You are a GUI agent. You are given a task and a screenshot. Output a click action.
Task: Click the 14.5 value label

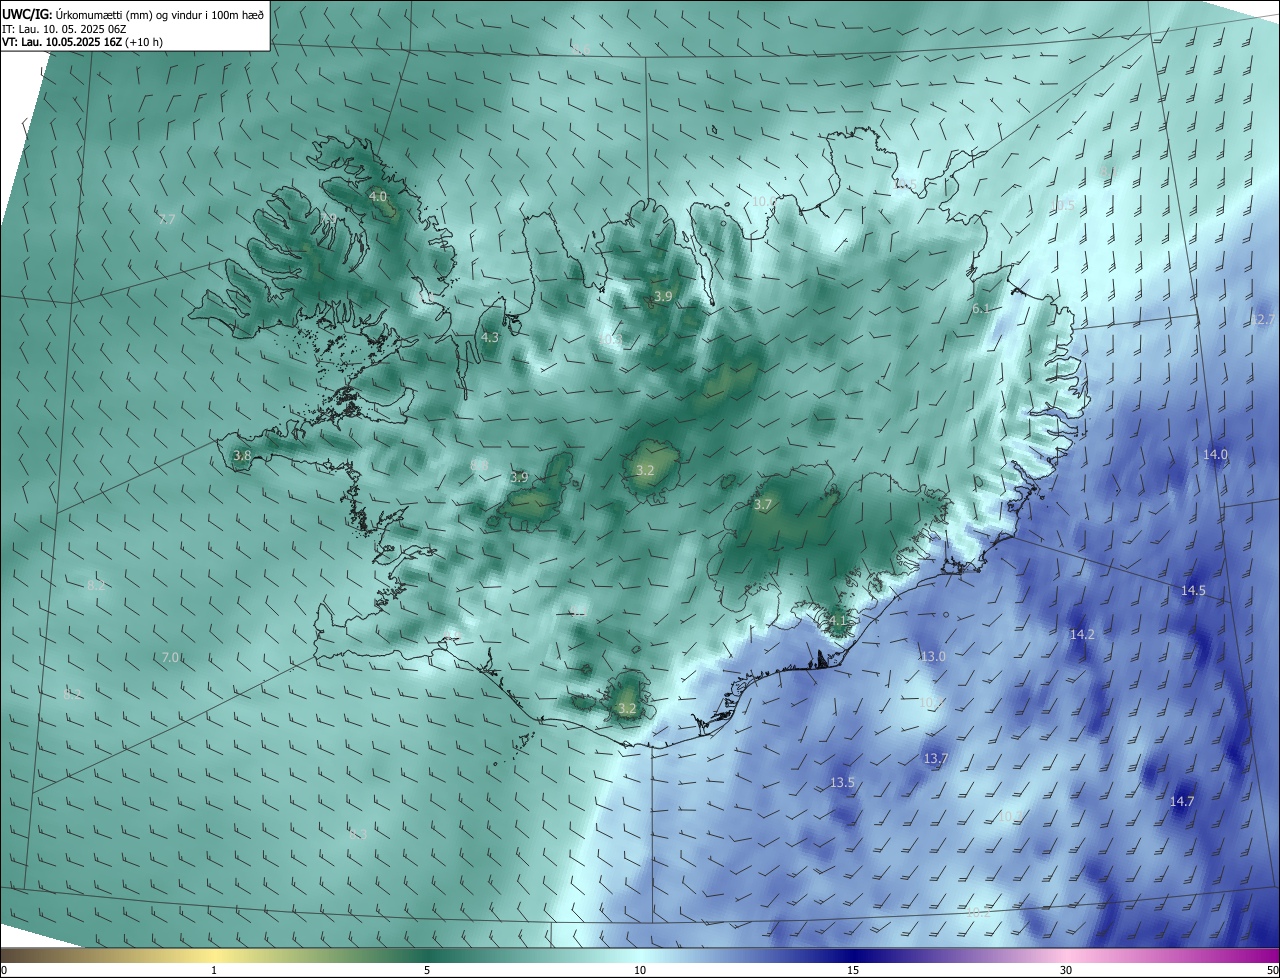tap(1193, 591)
